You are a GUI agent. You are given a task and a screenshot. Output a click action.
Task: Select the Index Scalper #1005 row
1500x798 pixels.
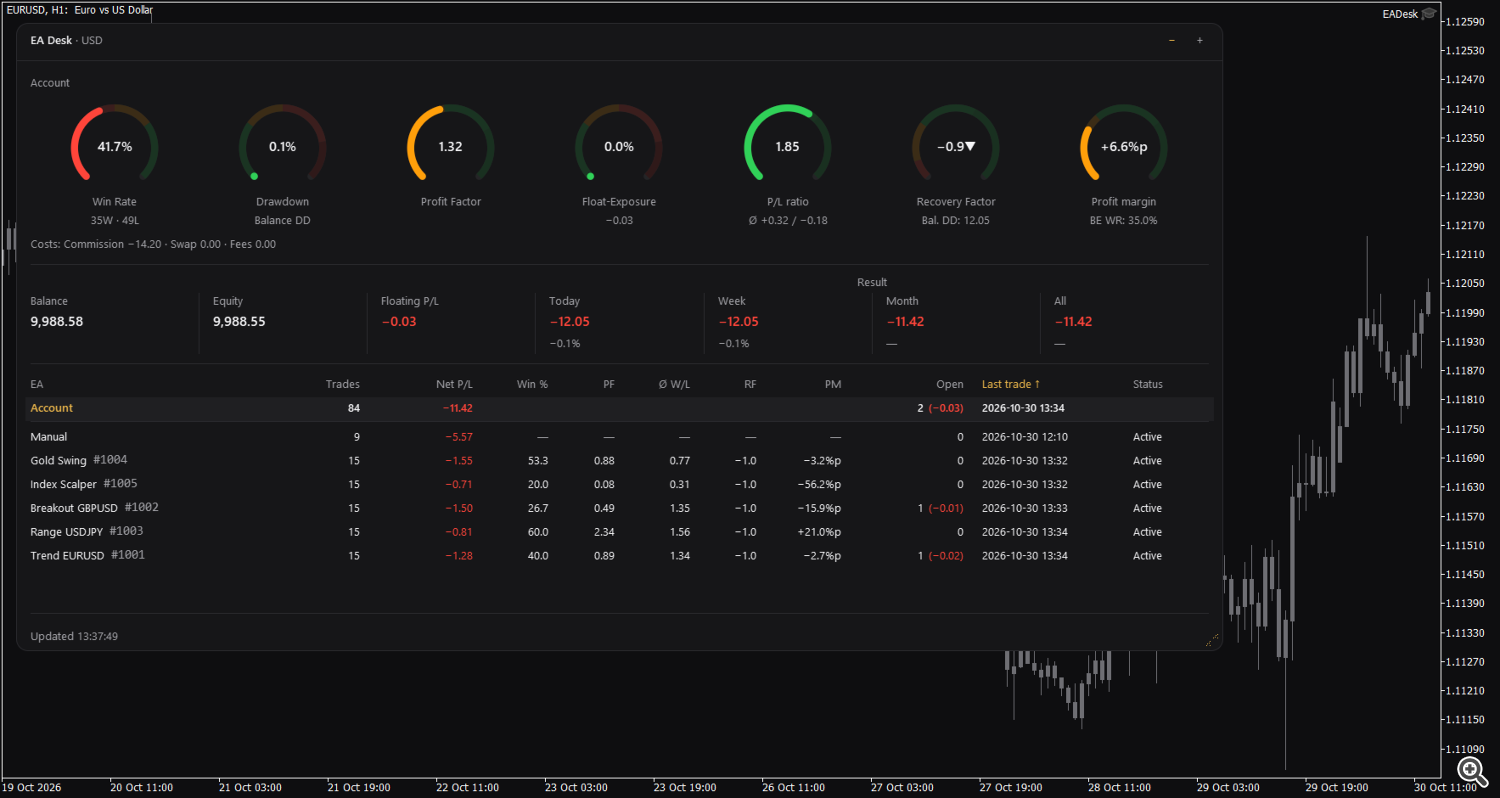[619, 485]
